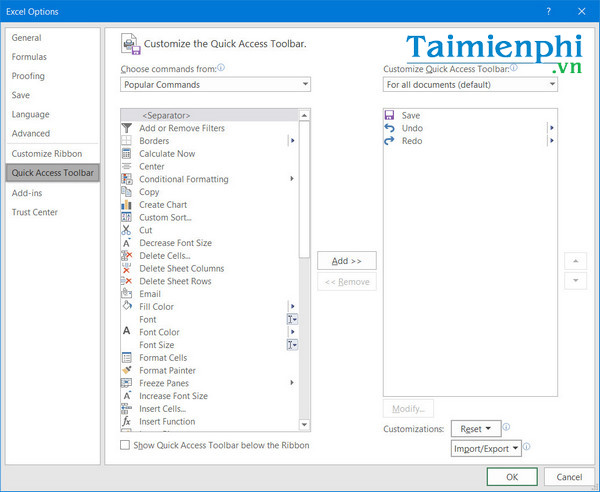The image size is (600, 492).
Task: Select the Delete Sheet Rows icon
Action: pyautogui.click(x=127, y=281)
